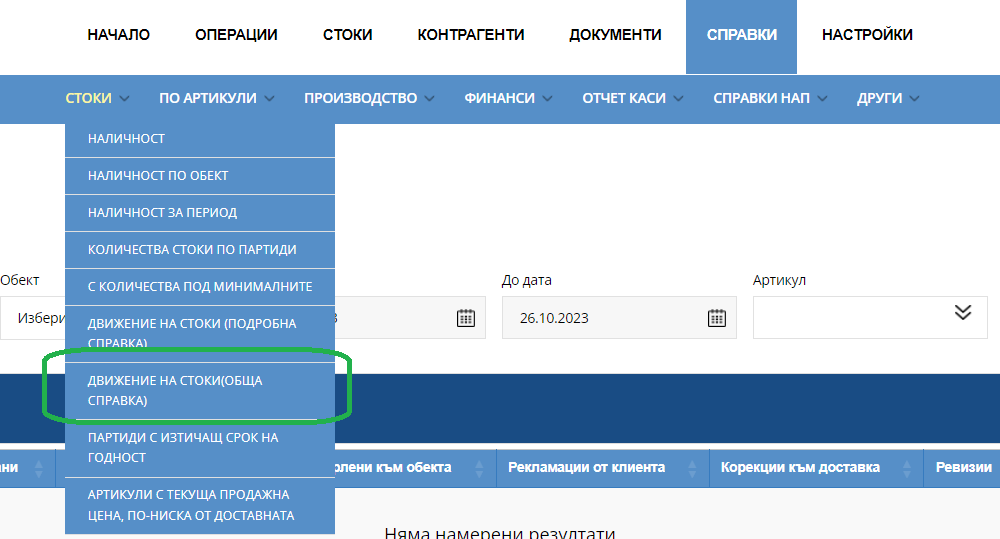Collapse the СТОКИ submenu dropdown
This screenshot has height=539, width=1000.
98,98
